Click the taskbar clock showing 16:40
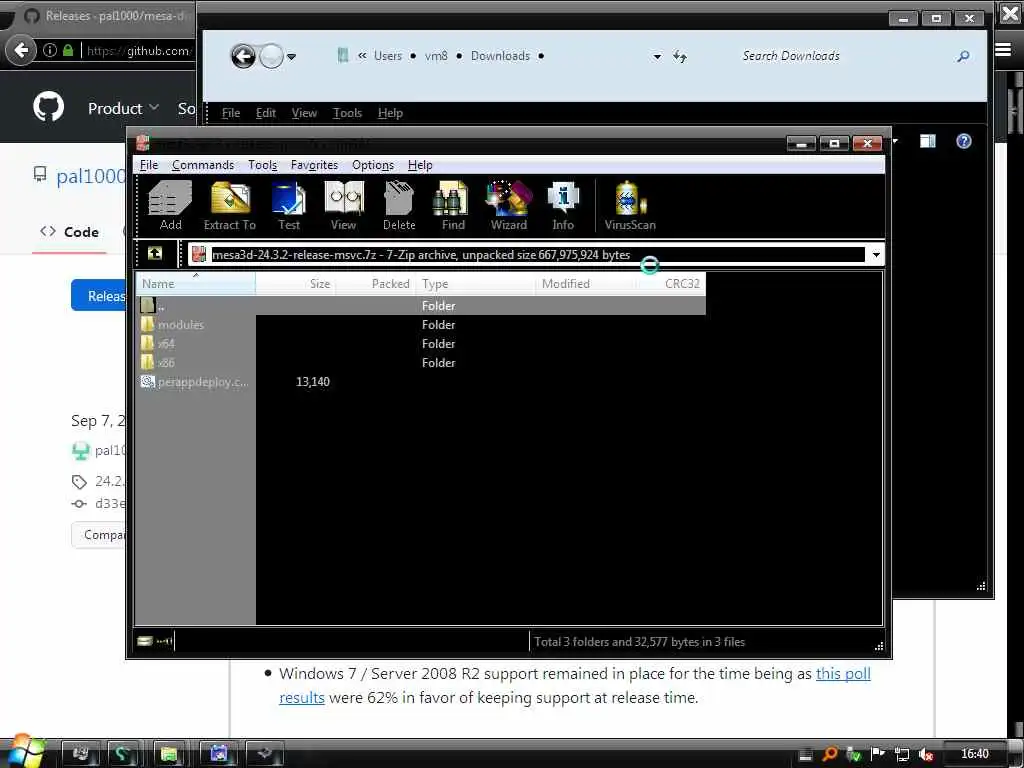Image resolution: width=1024 pixels, height=768 pixels. click(974, 754)
